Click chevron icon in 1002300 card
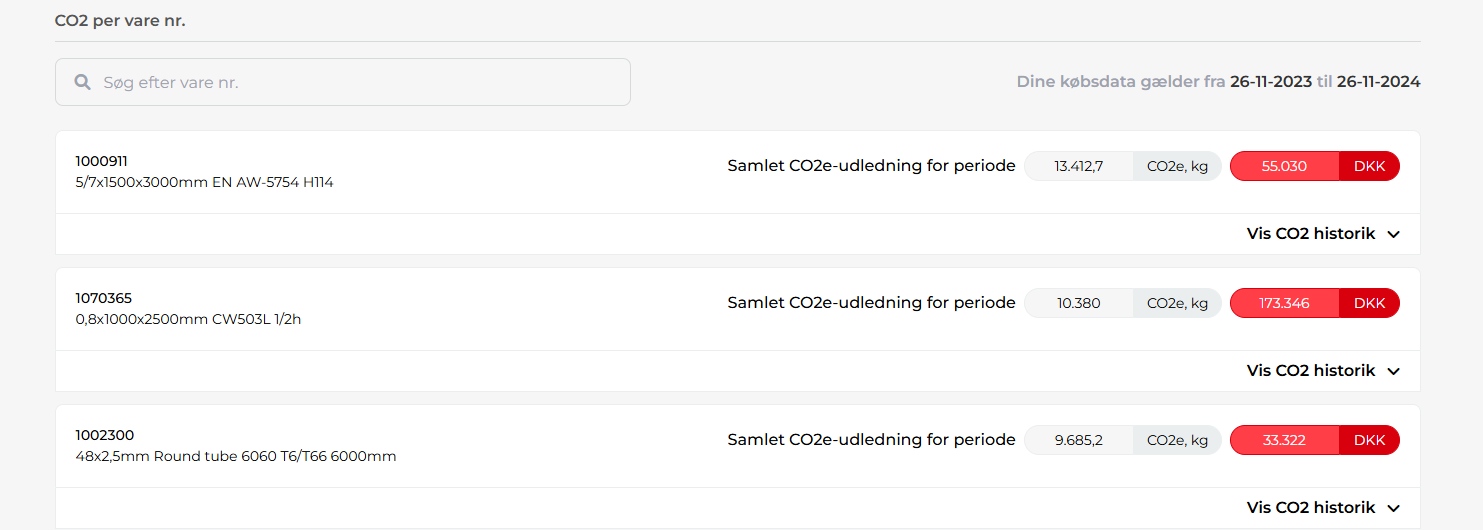The width and height of the screenshot is (1483, 530). tap(1394, 508)
